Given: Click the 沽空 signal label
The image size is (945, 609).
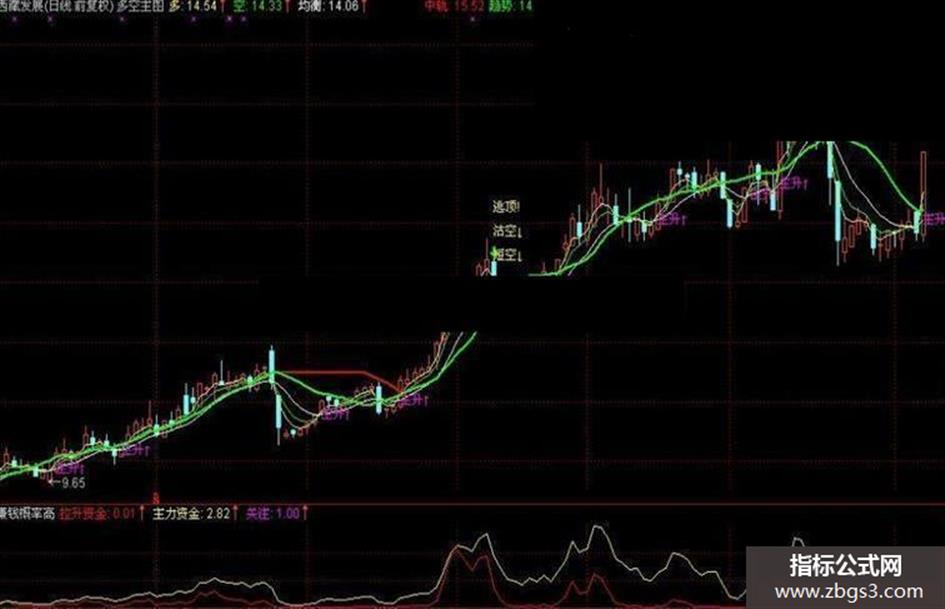Looking at the screenshot, I should pos(507,230).
